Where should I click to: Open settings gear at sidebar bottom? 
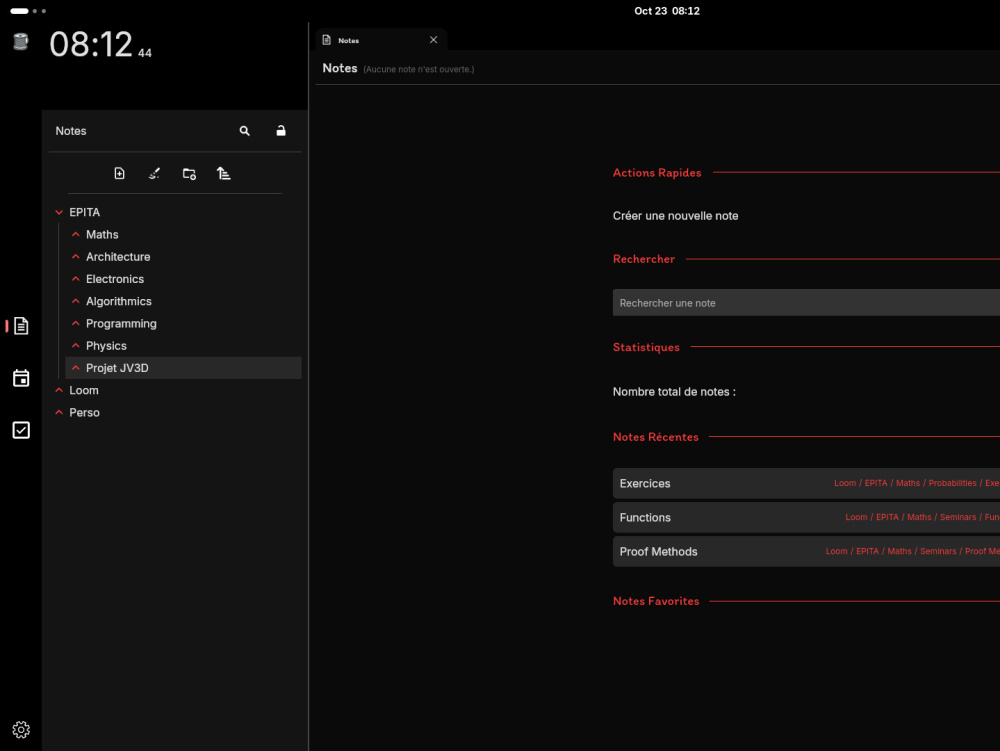pyautogui.click(x=21, y=729)
